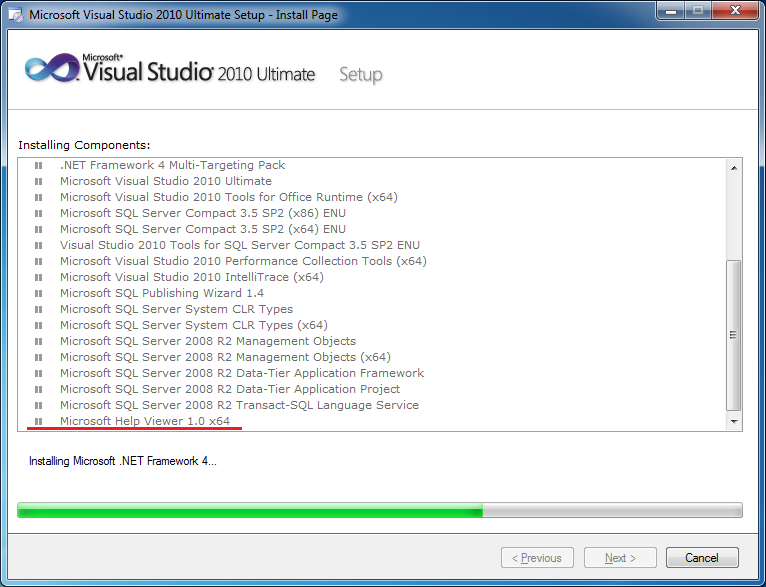Click pending icon beside Data-Tier Application Project
Viewport: 766px width, 587px height.
point(39,389)
